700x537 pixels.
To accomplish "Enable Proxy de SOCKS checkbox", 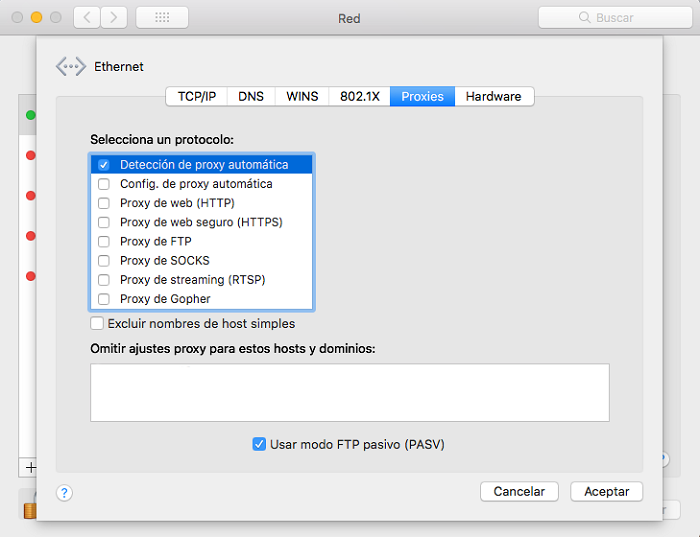I will [x=103, y=261].
